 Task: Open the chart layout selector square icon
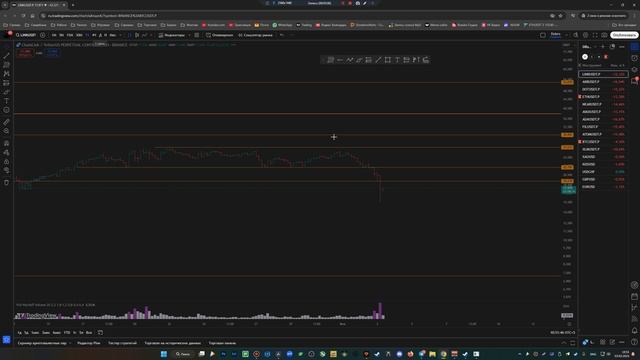(x=543, y=35)
